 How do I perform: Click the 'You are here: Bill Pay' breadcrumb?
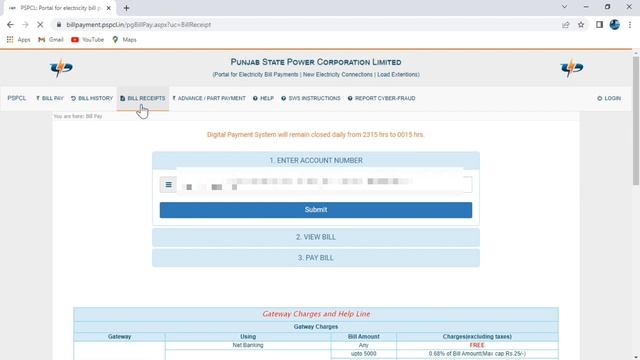78,116
